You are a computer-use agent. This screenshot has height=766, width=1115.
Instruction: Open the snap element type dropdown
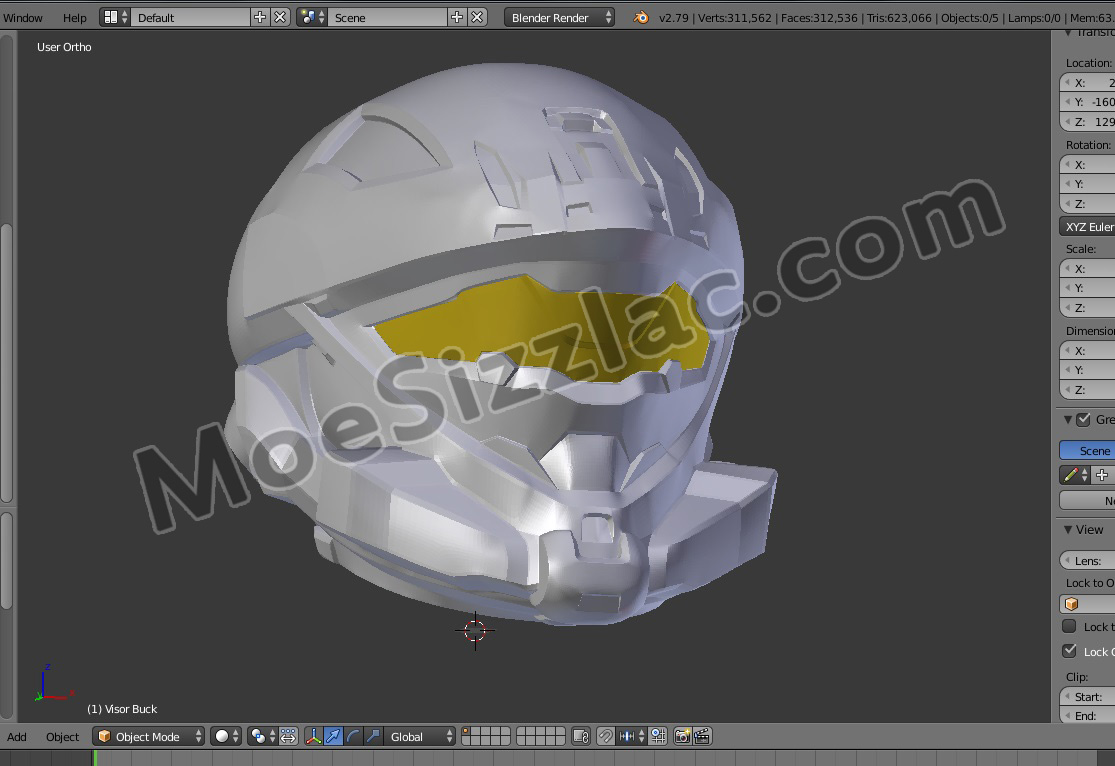(x=631, y=737)
